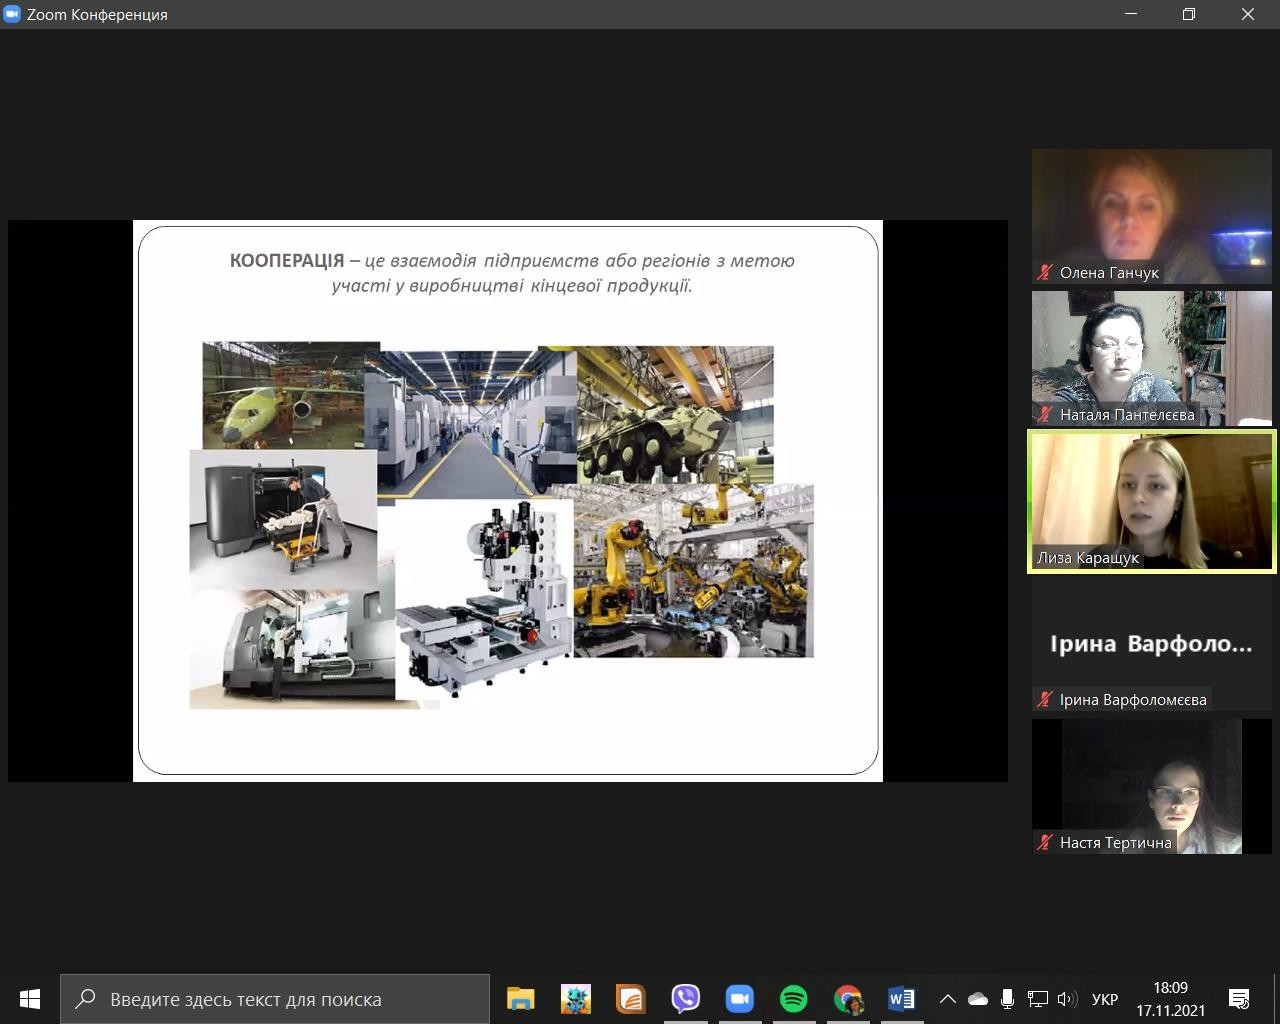Restore down the Zoom window
The height and width of the screenshot is (1024, 1280).
(1189, 14)
